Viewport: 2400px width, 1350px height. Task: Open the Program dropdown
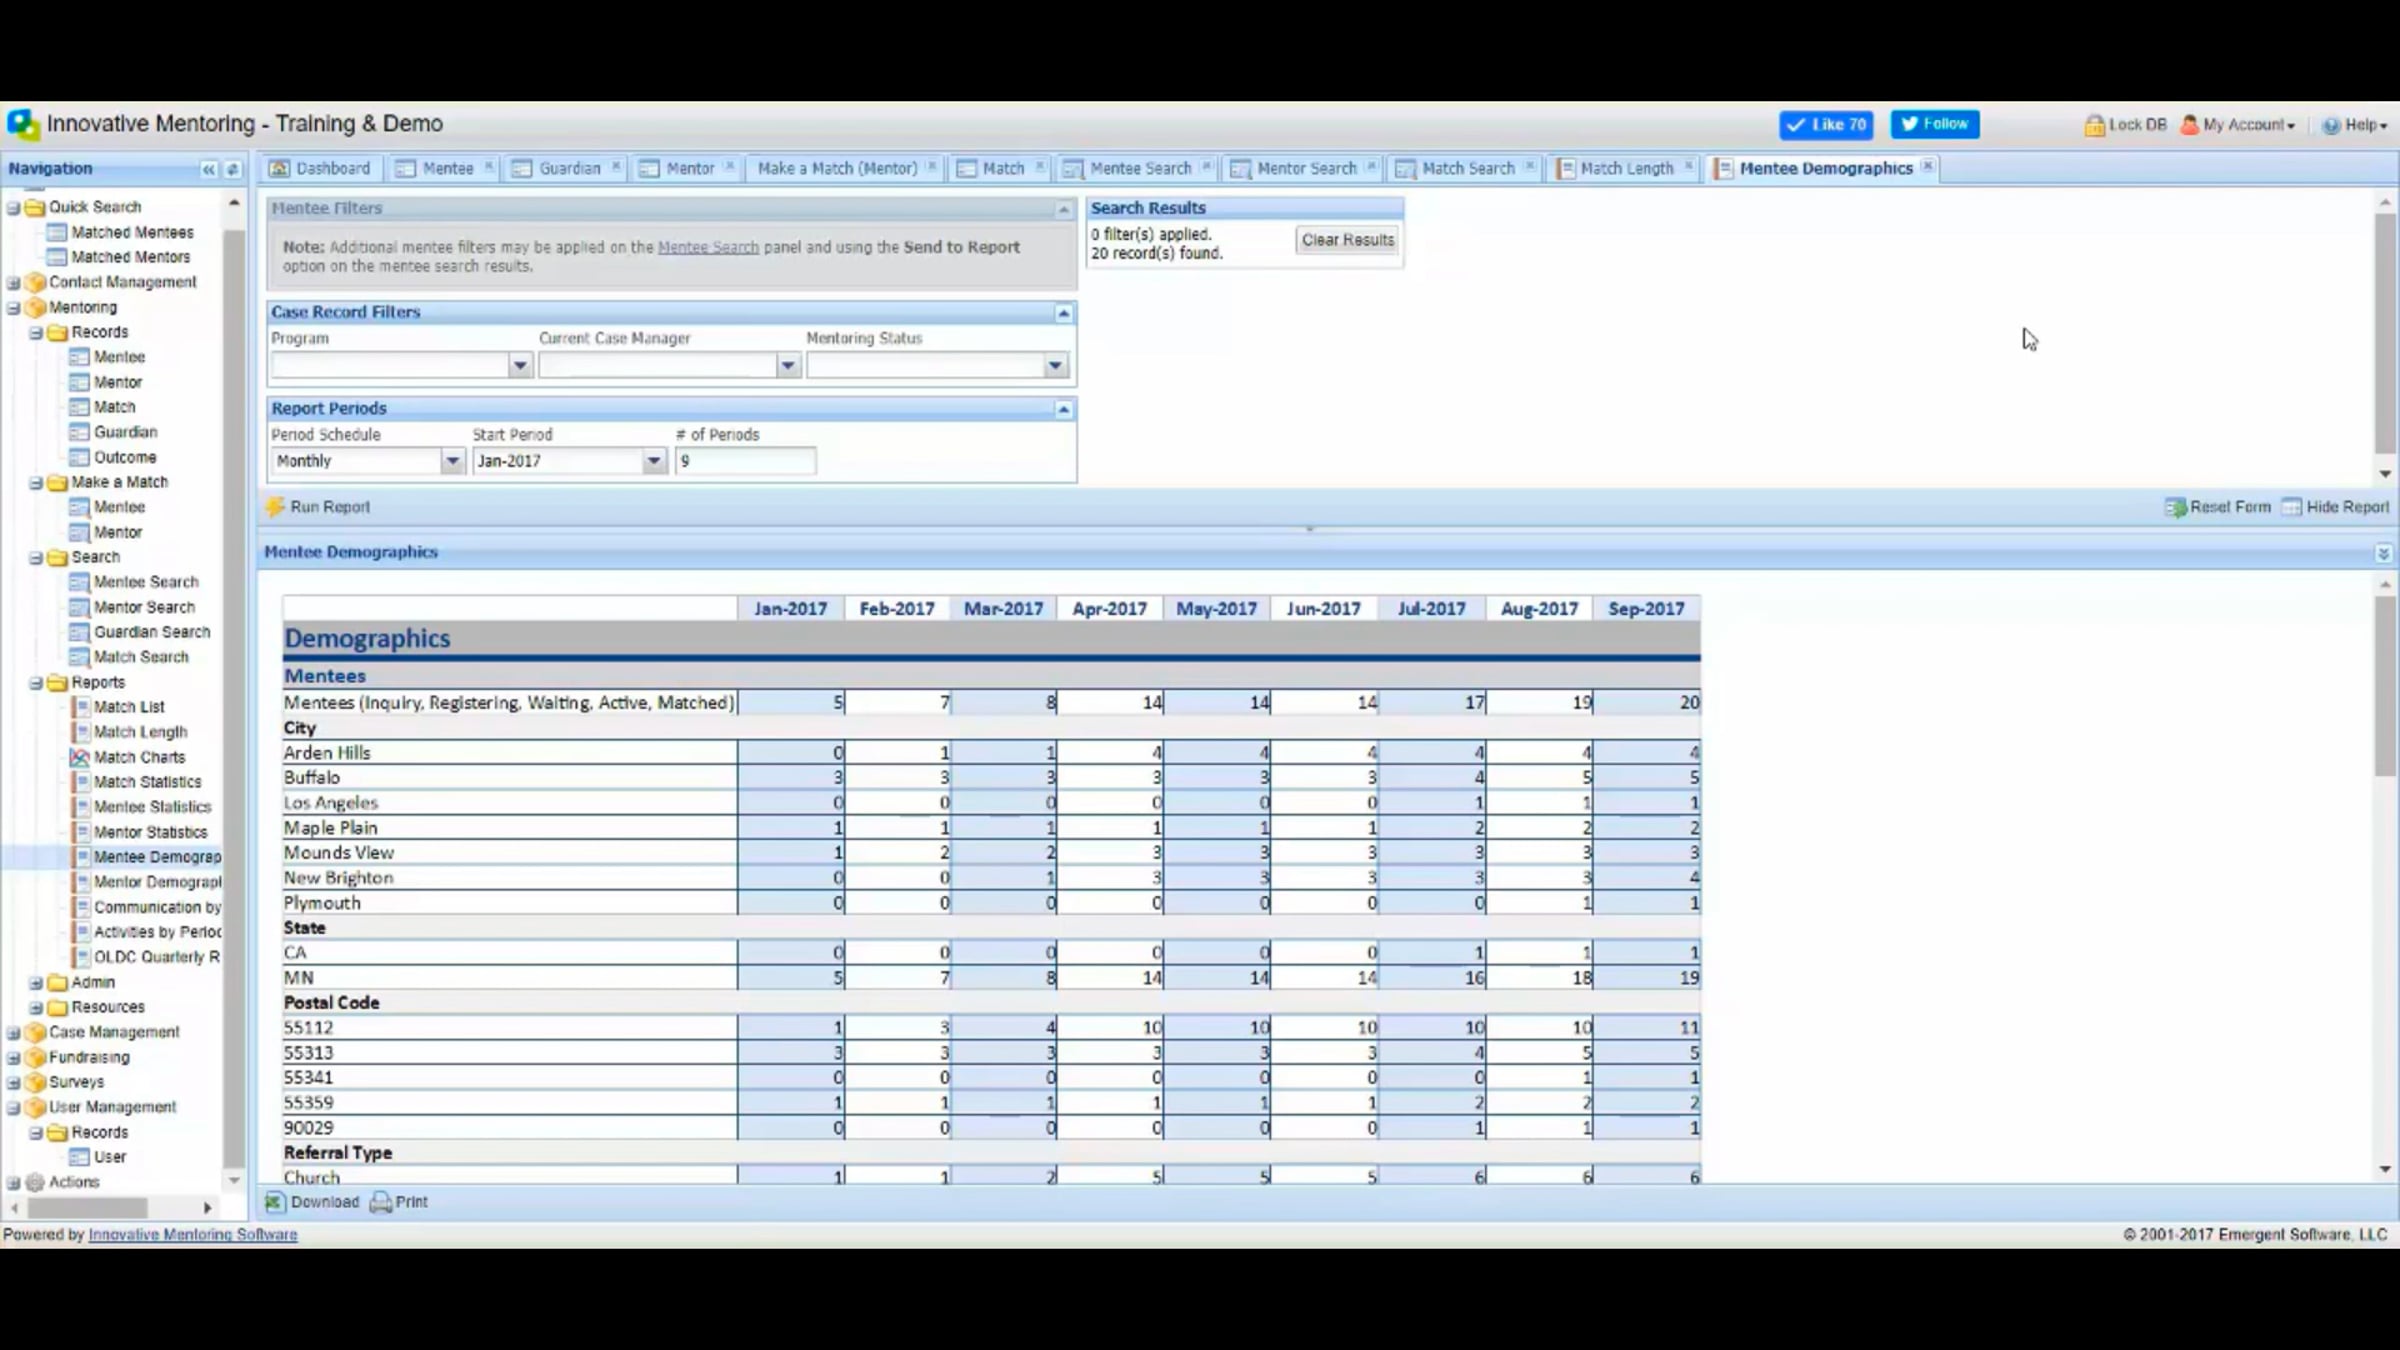click(x=520, y=366)
